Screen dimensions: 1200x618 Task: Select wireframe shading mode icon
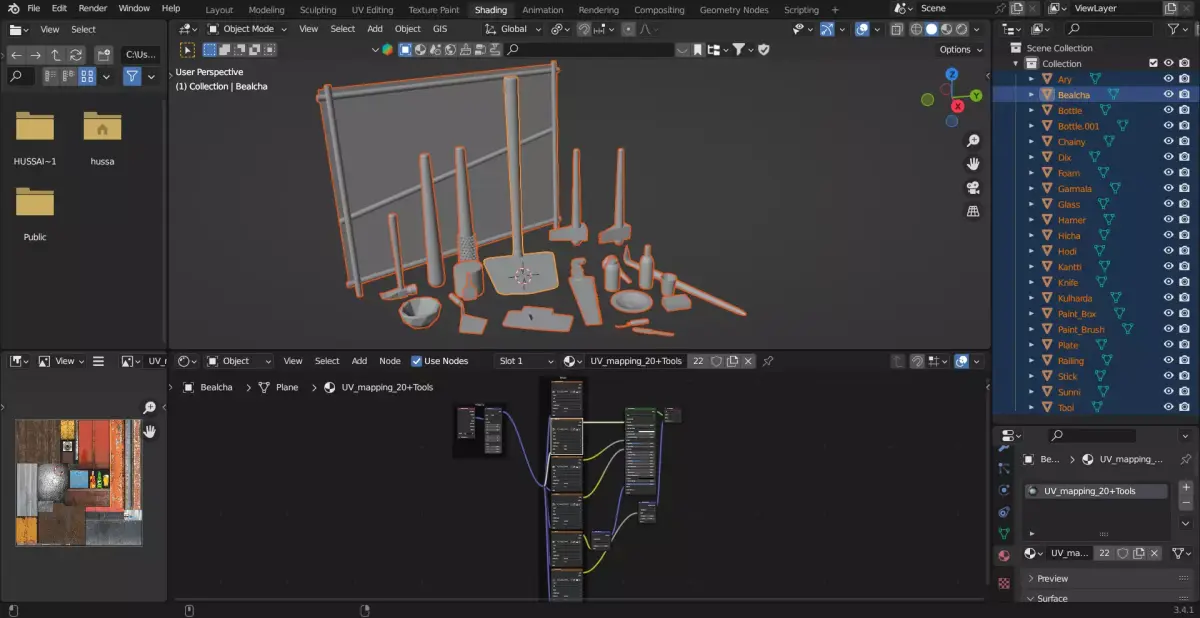pos(917,29)
